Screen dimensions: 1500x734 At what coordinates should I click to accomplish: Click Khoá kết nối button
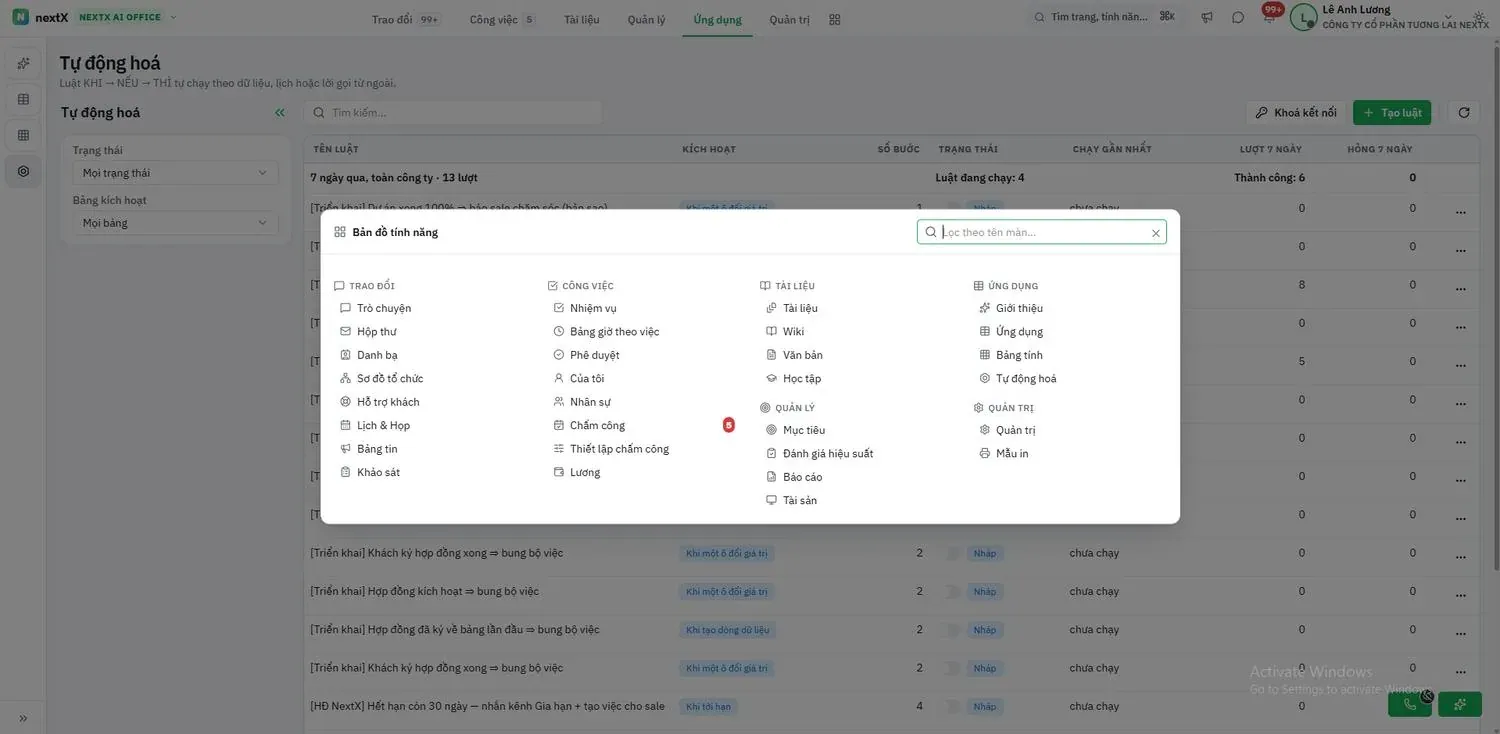1295,113
